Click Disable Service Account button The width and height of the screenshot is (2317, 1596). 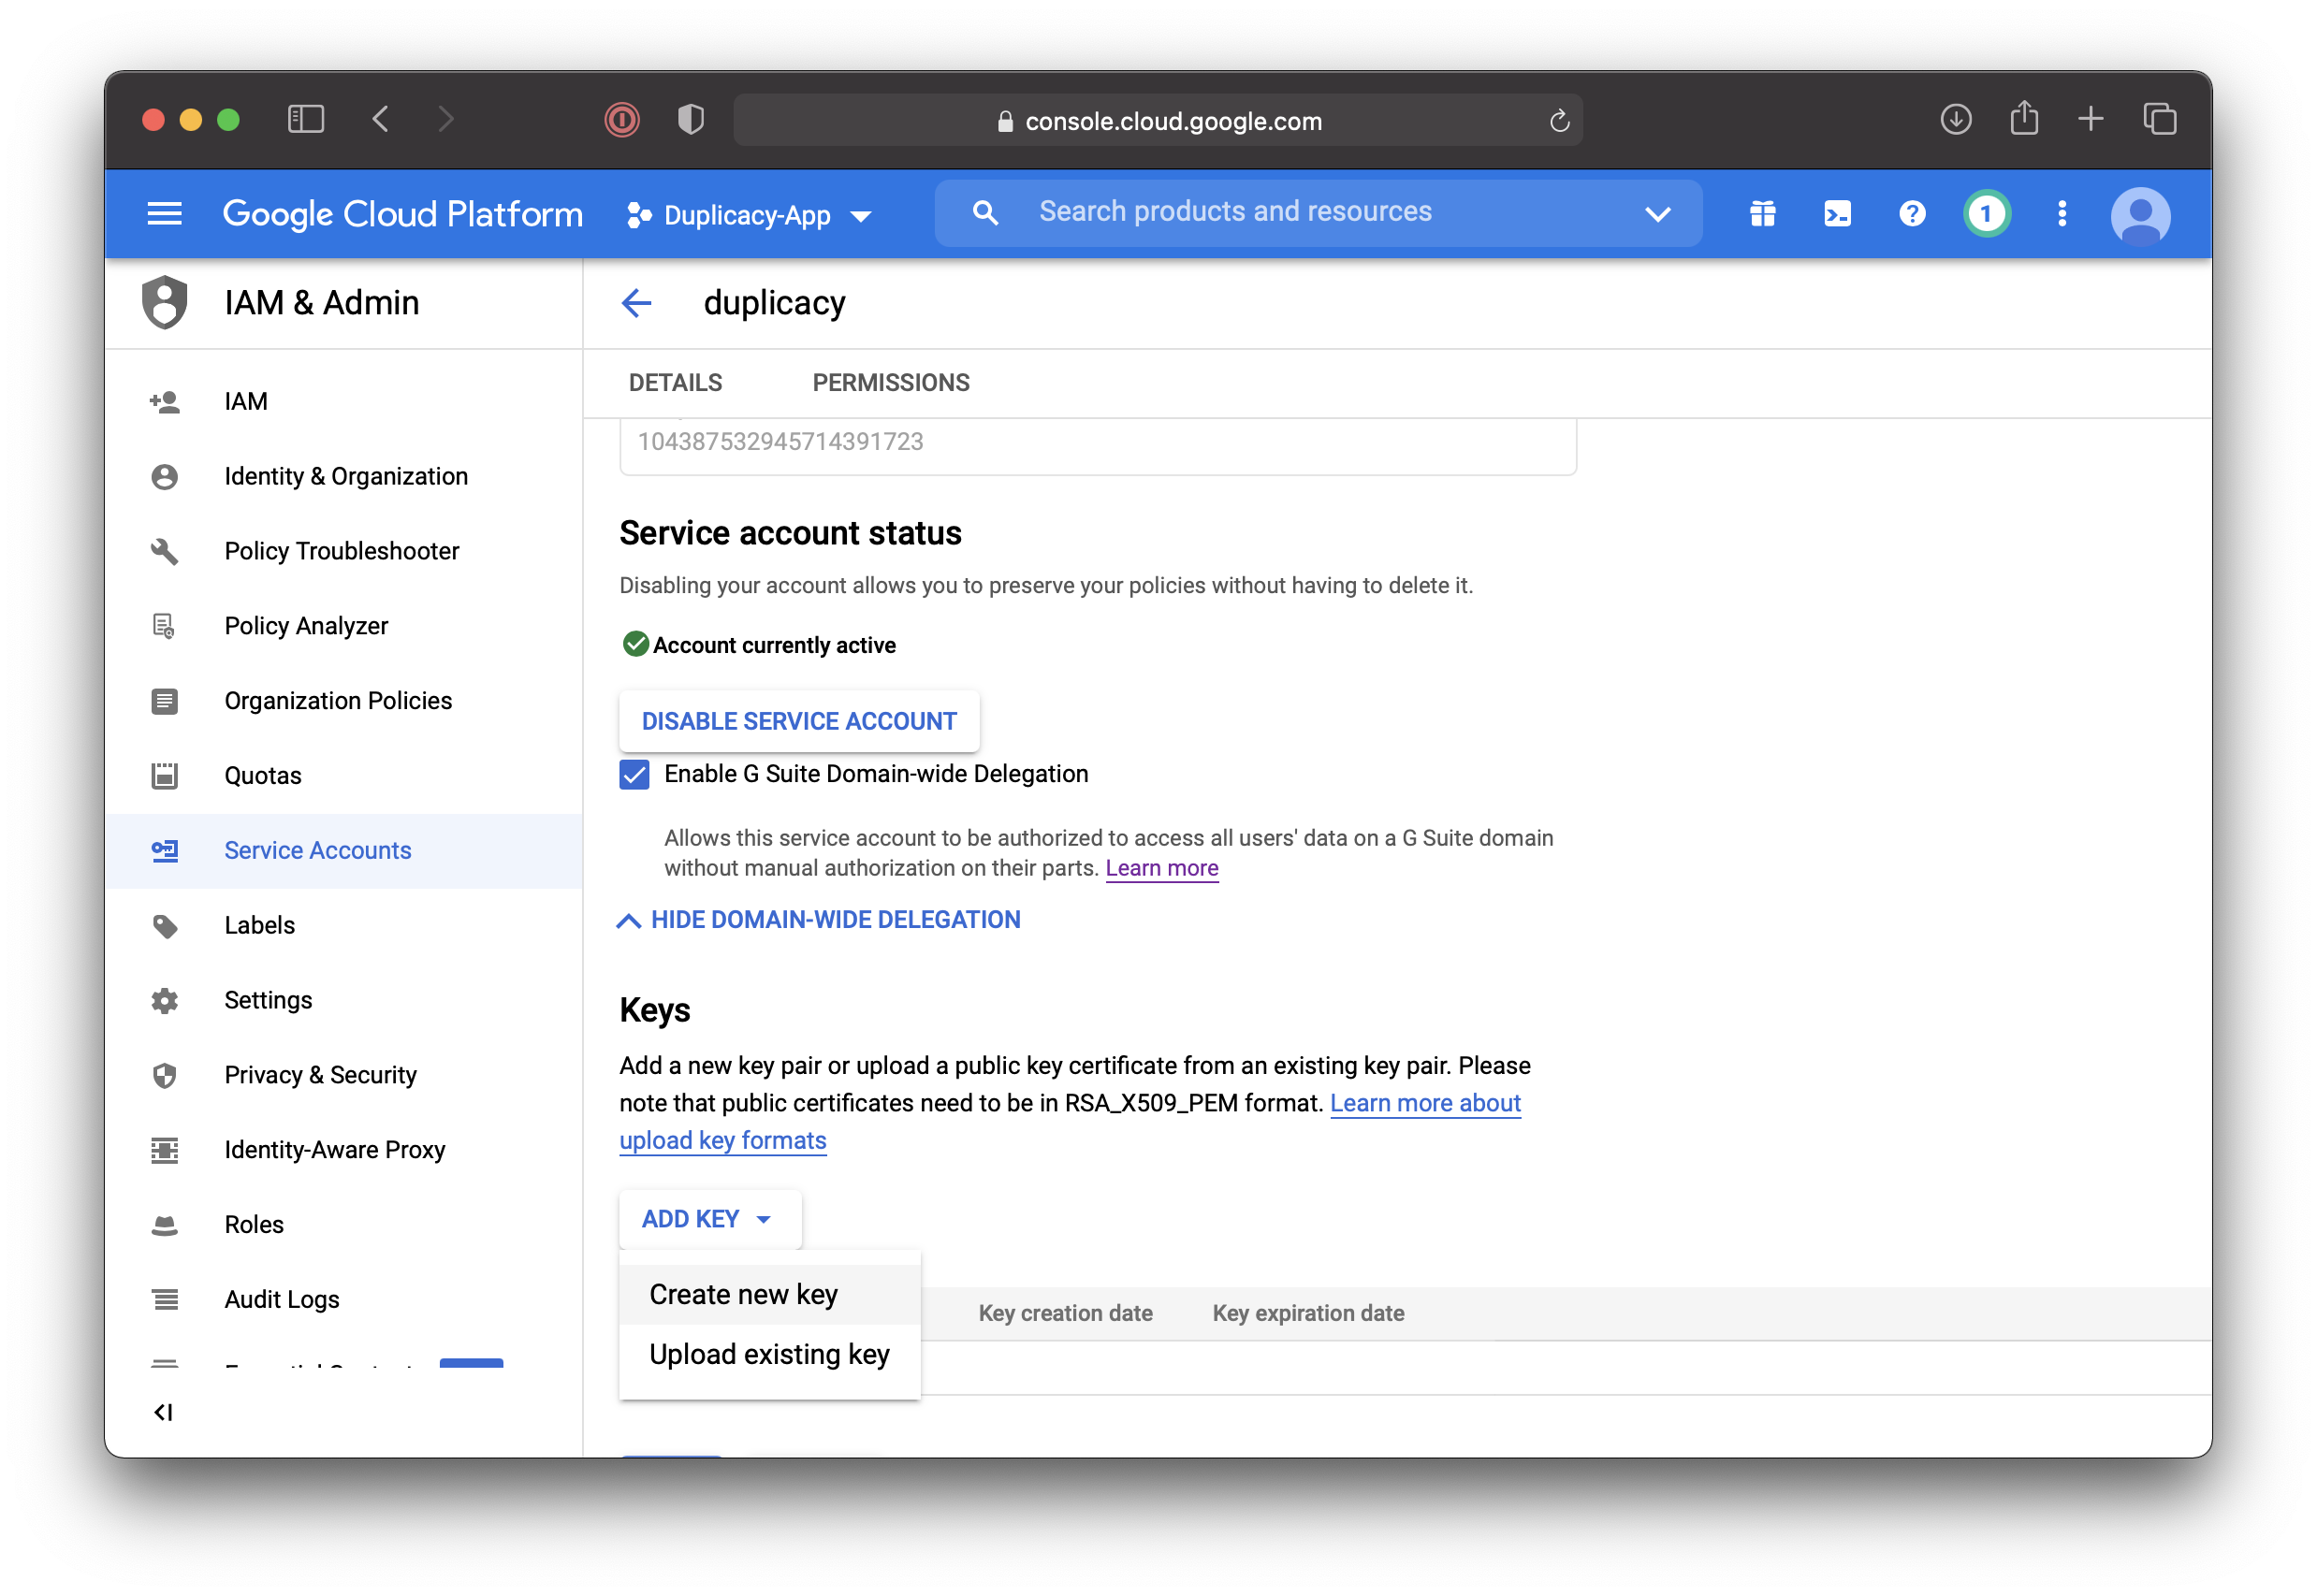(x=798, y=722)
